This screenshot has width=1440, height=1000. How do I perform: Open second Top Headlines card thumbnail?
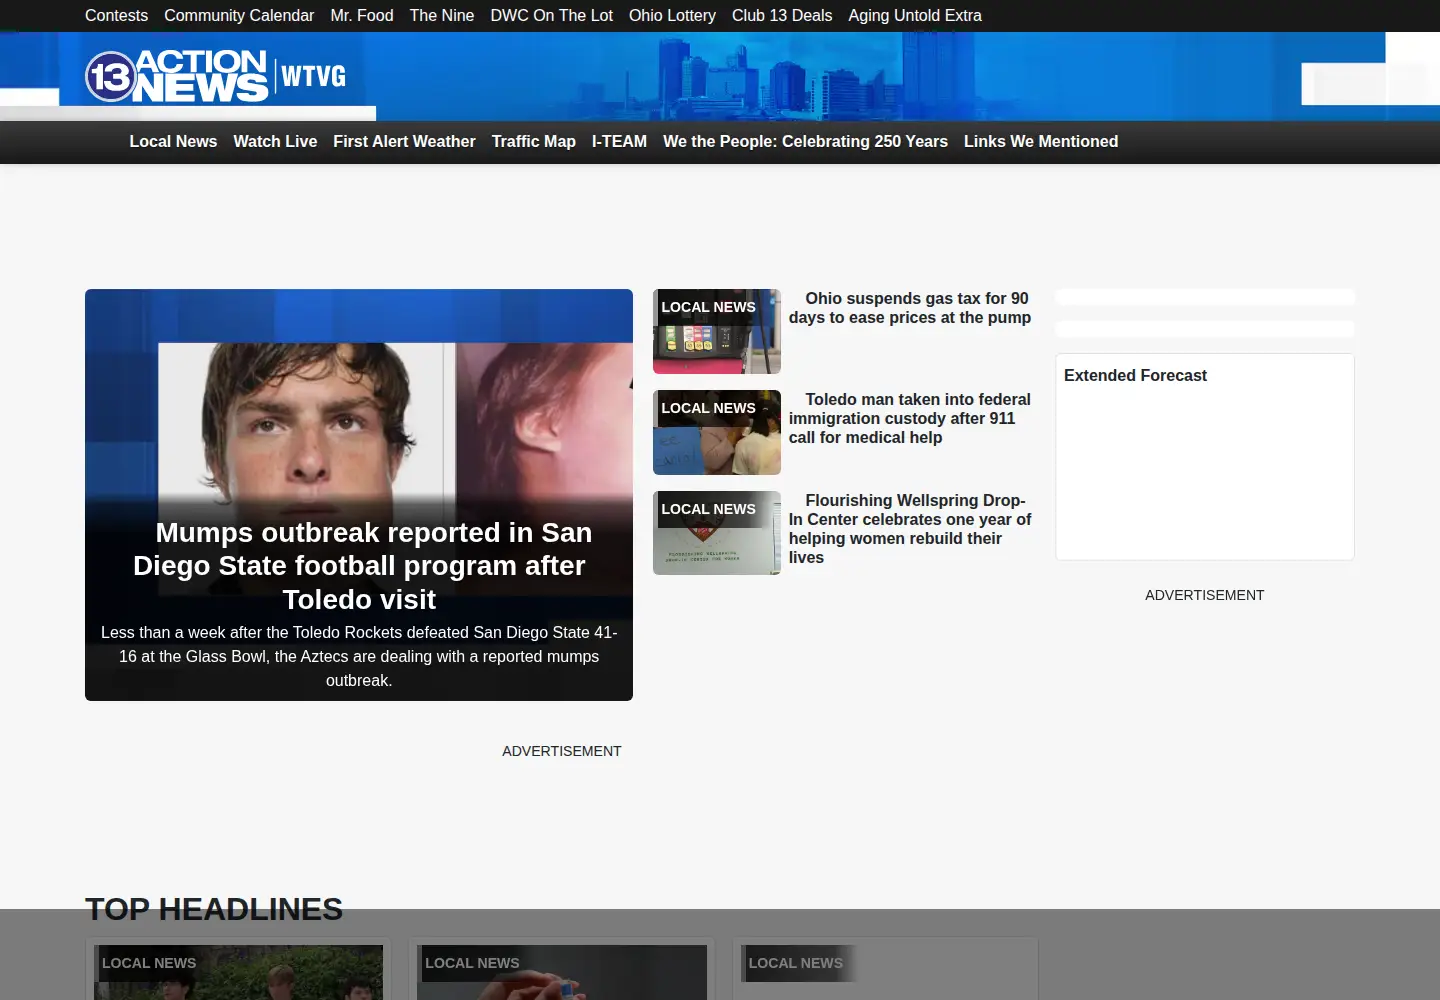(562, 972)
